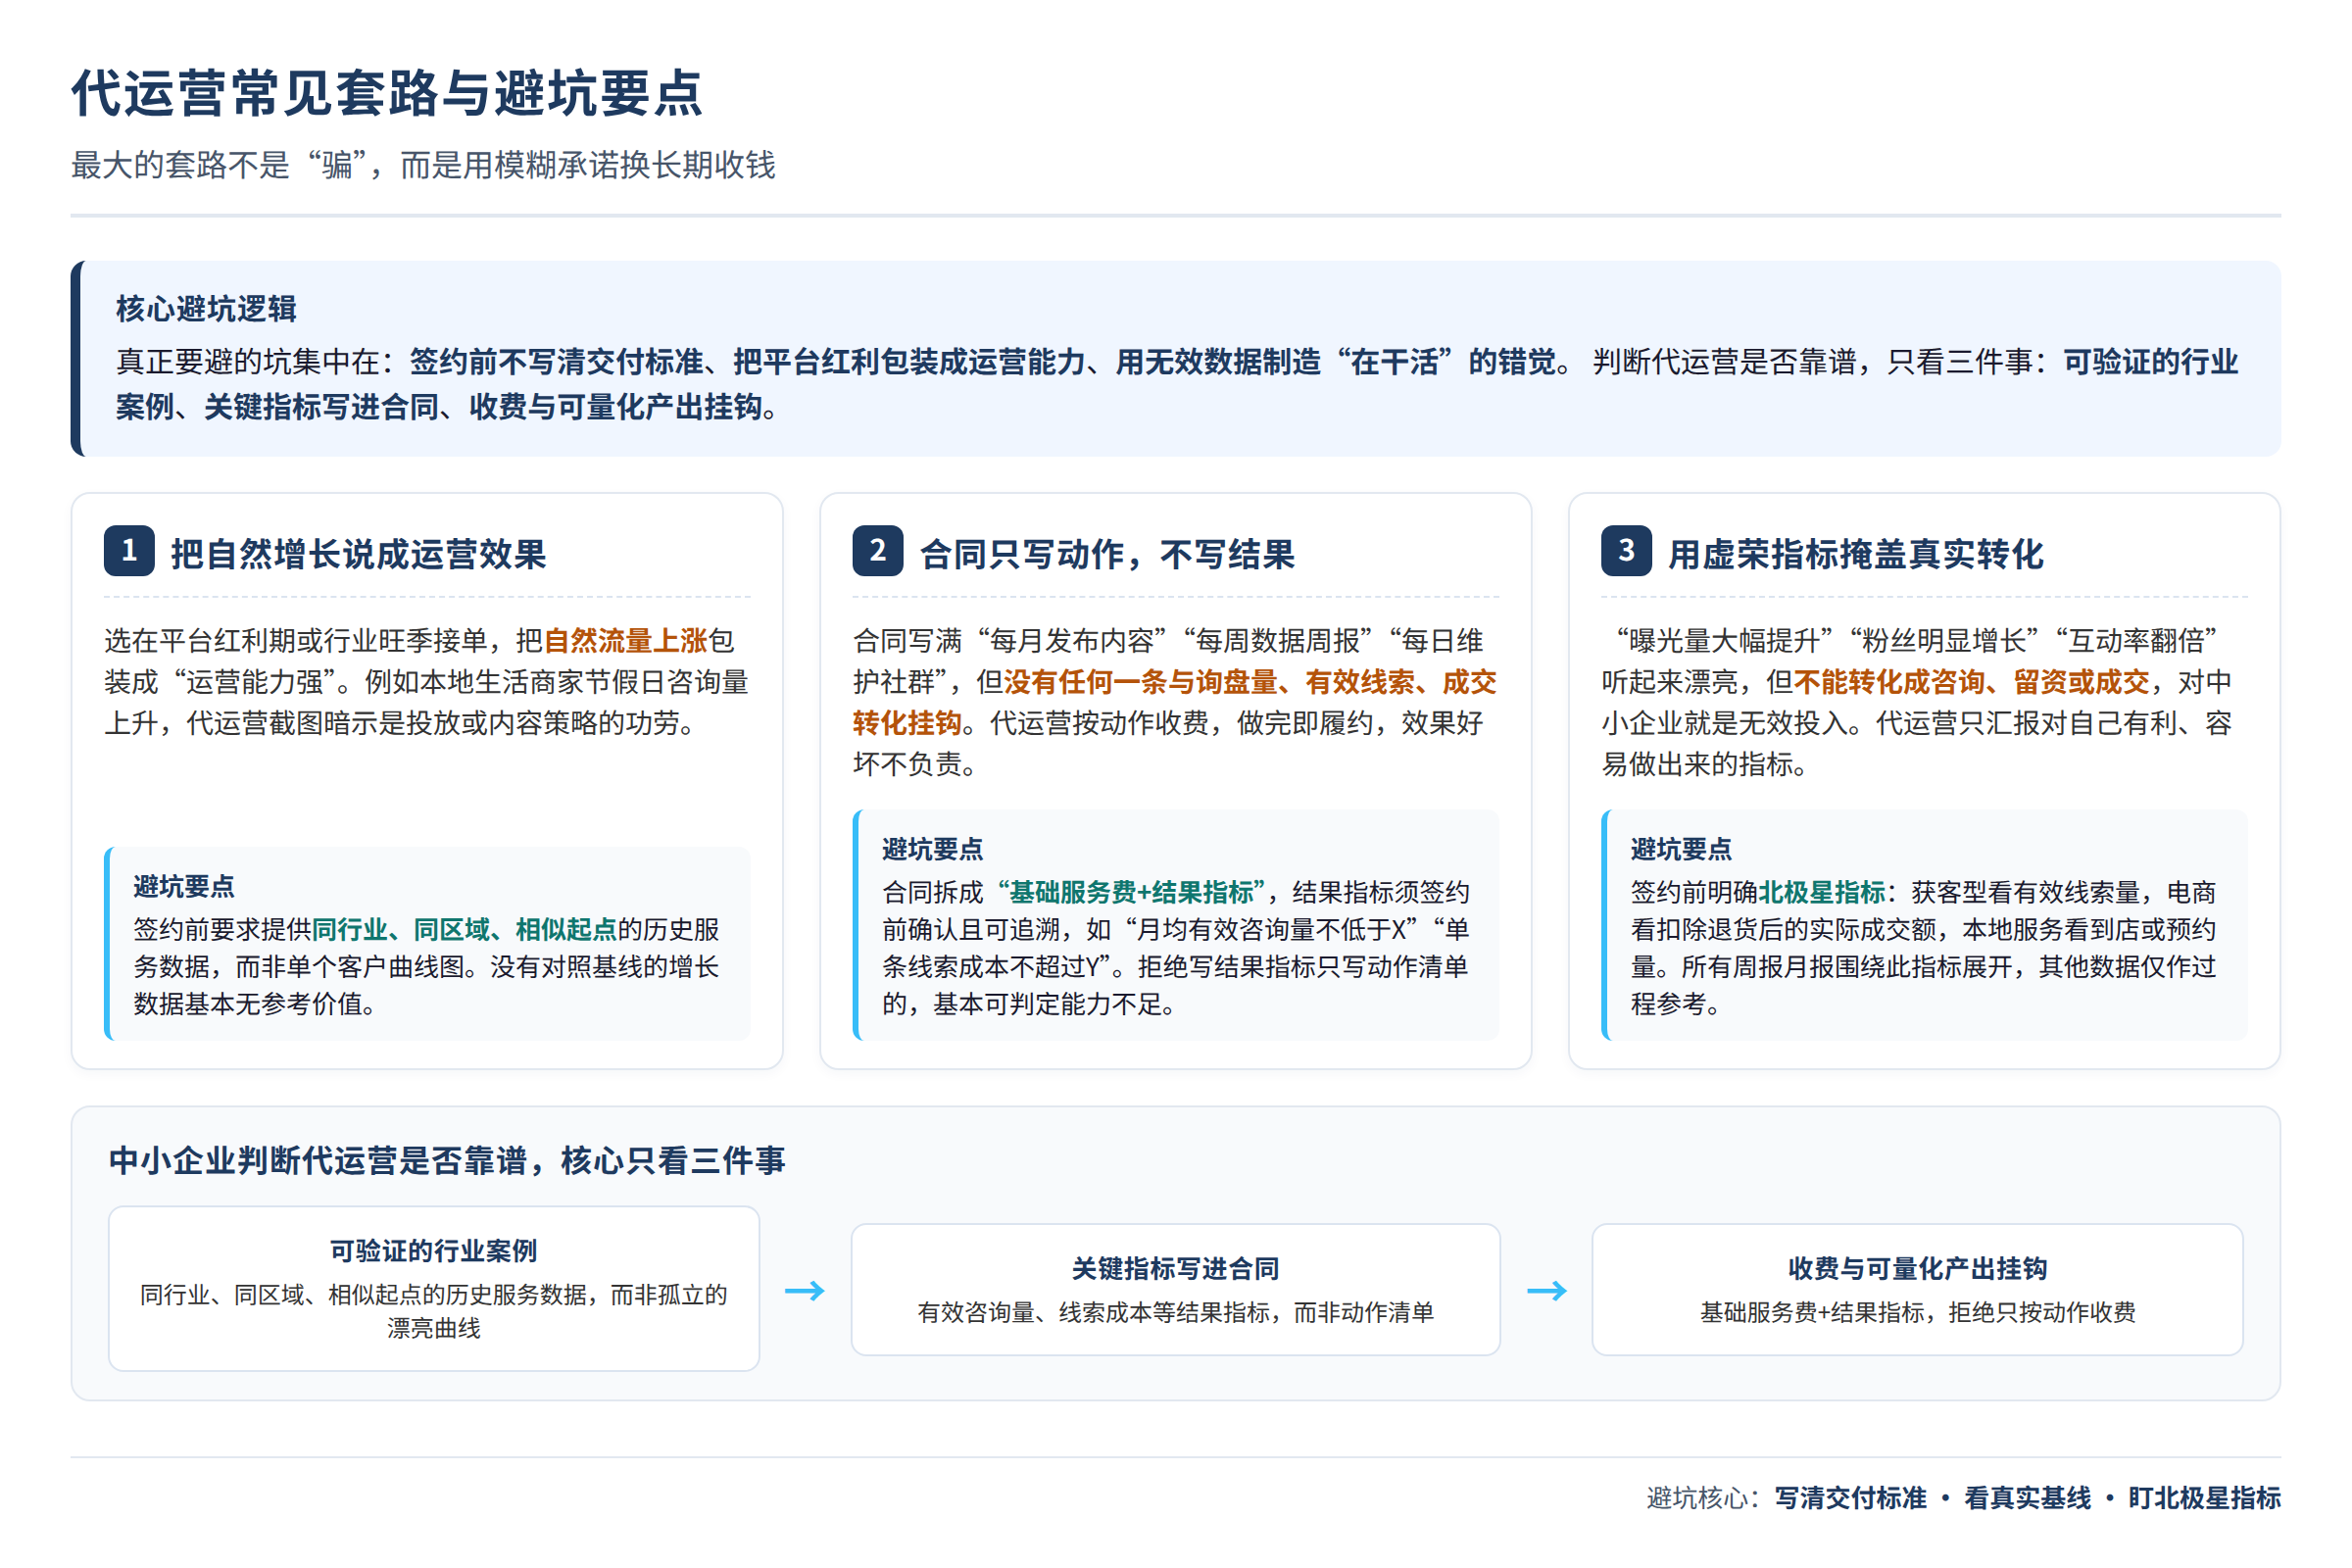
Task: Click 避坑要点 label in card 3
Action: pyautogui.click(x=1682, y=850)
